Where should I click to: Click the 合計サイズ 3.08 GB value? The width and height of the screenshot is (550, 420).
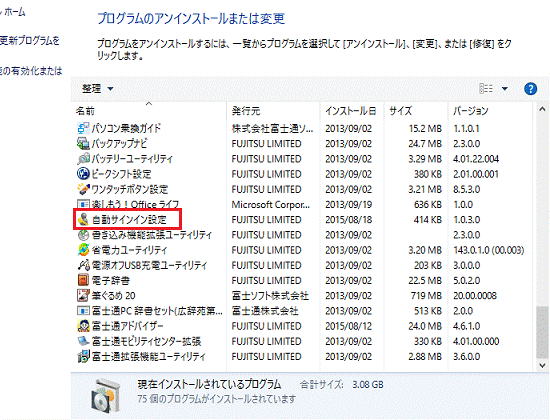[368, 385]
